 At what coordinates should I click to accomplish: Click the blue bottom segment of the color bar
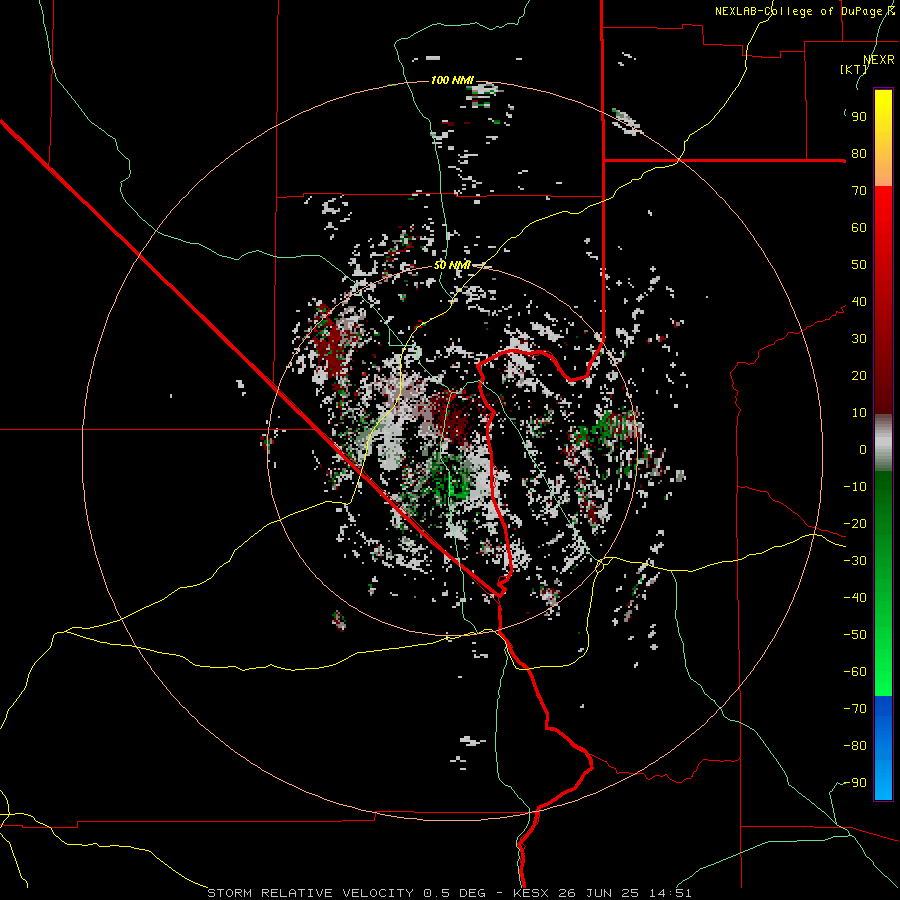point(883,748)
